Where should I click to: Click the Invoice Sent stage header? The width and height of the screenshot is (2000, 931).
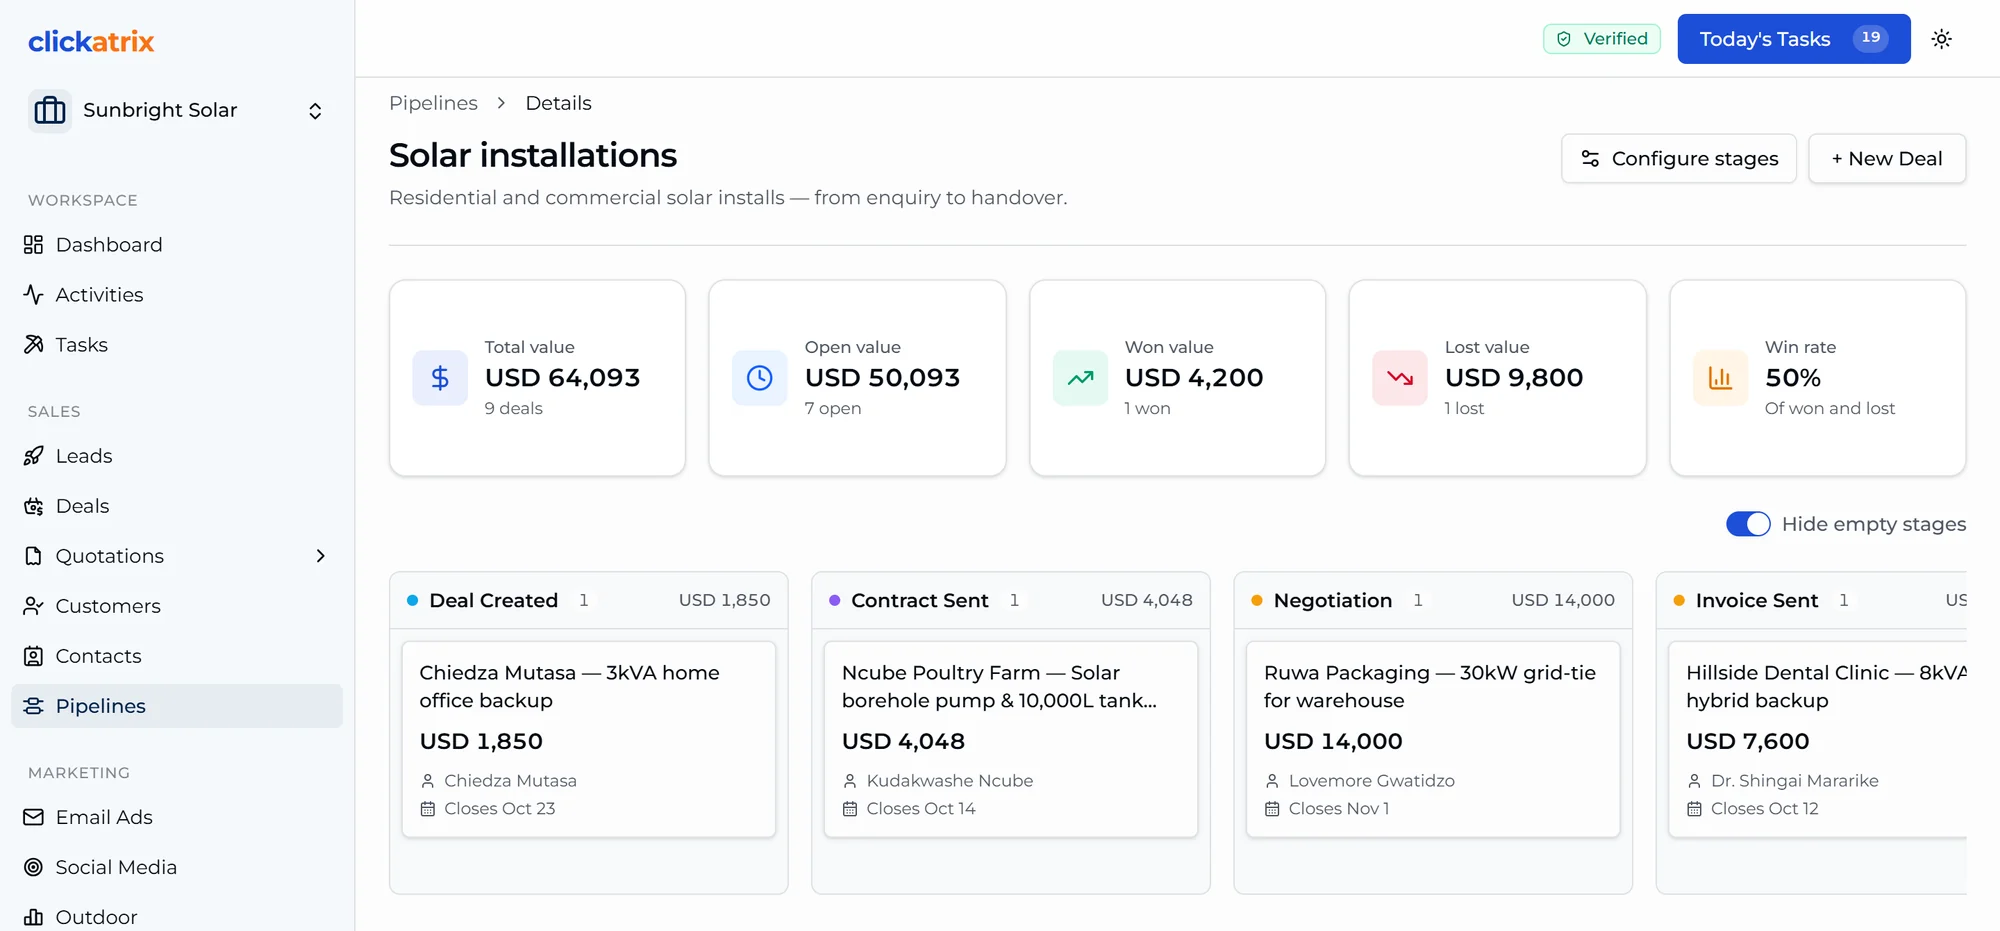tap(1811, 600)
